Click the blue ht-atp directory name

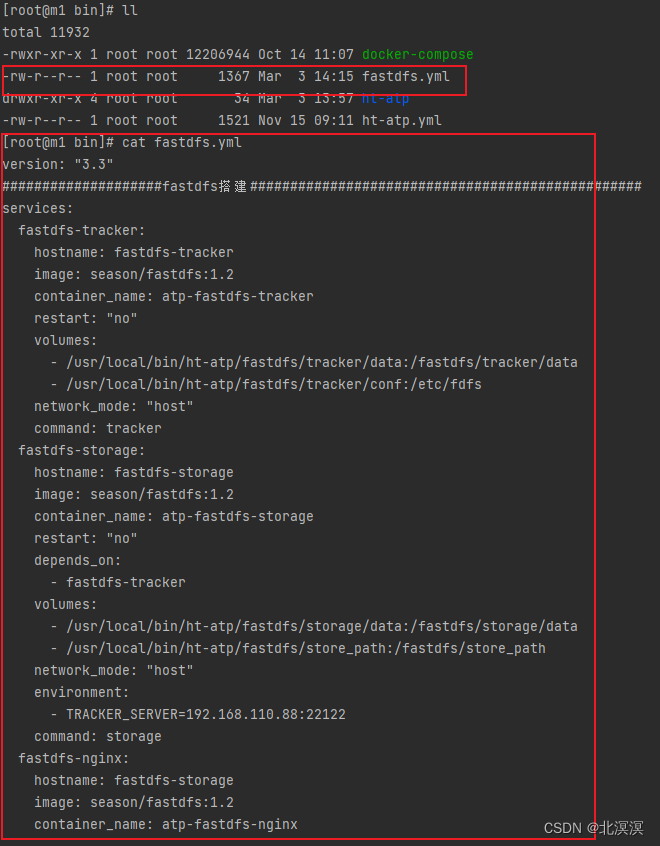(385, 99)
